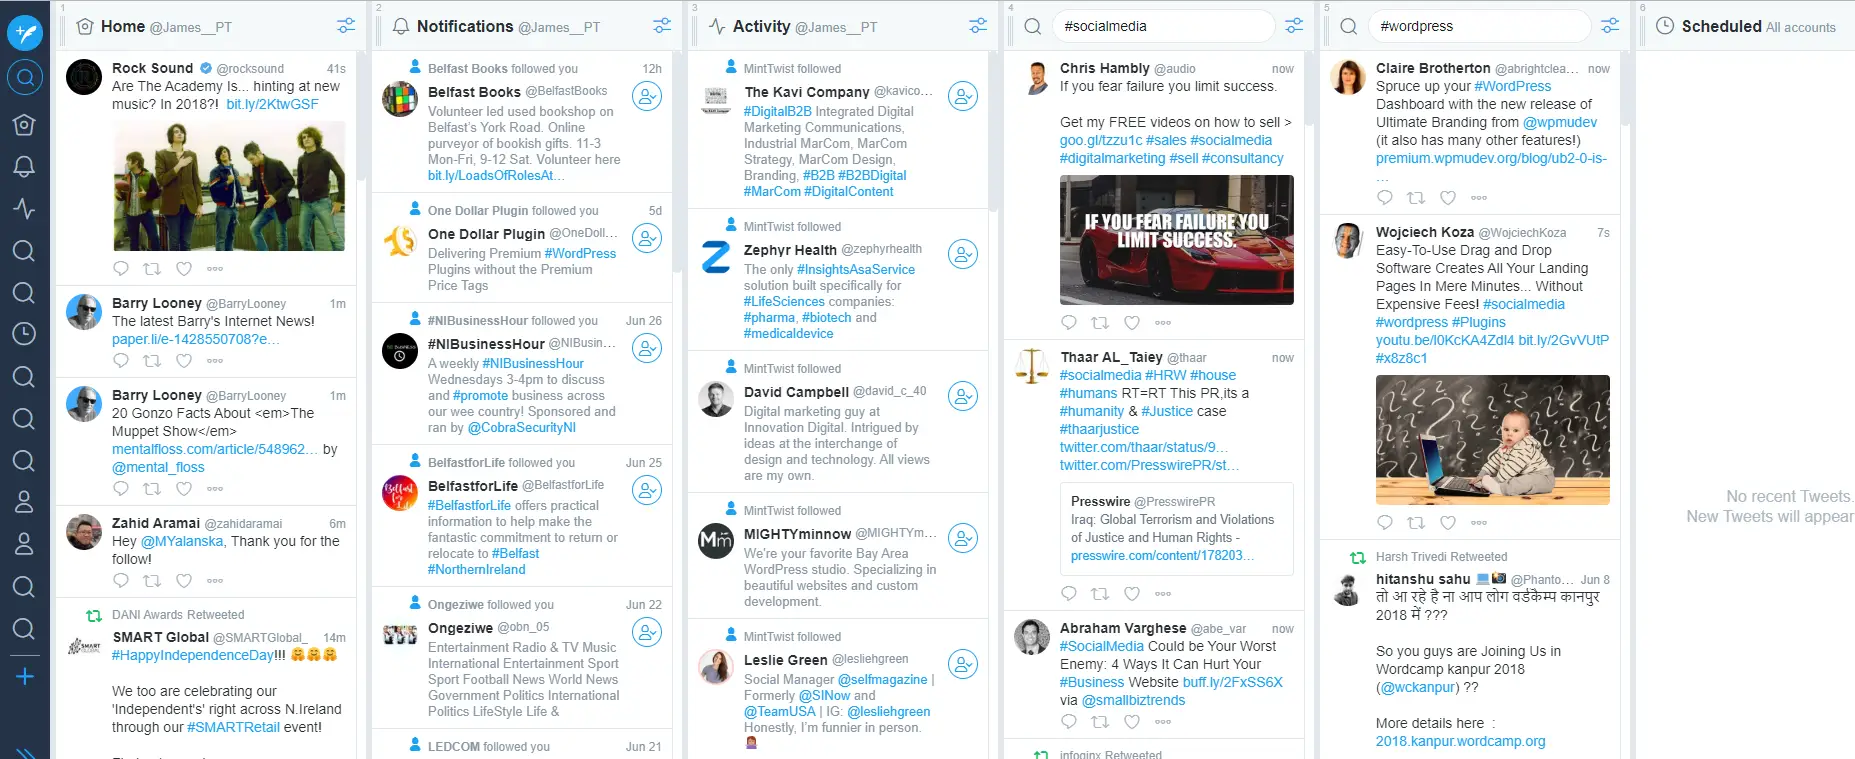Open #wordpress column settings sliders icon
Image resolution: width=1855 pixels, height=759 pixels.
(1610, 26)
